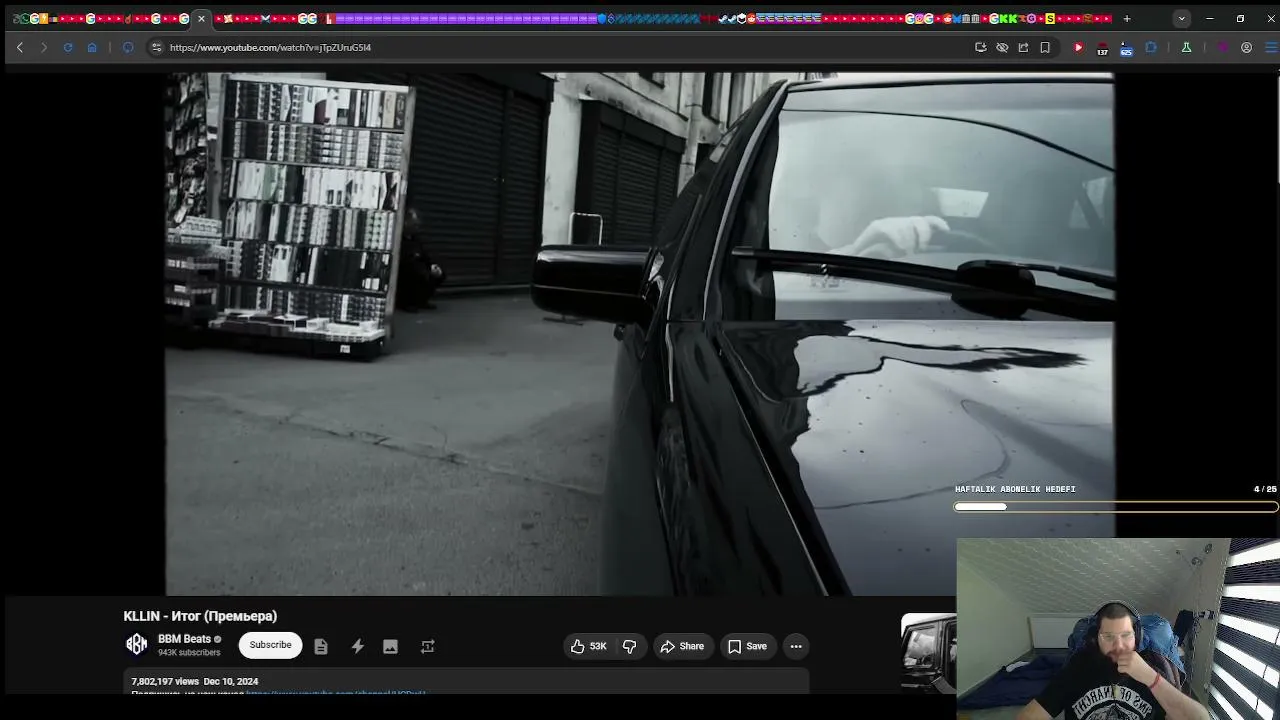Viewport: 1280px width, 720px height.
Task: Open the extension showing badge 625
Action: (1126, 48)
